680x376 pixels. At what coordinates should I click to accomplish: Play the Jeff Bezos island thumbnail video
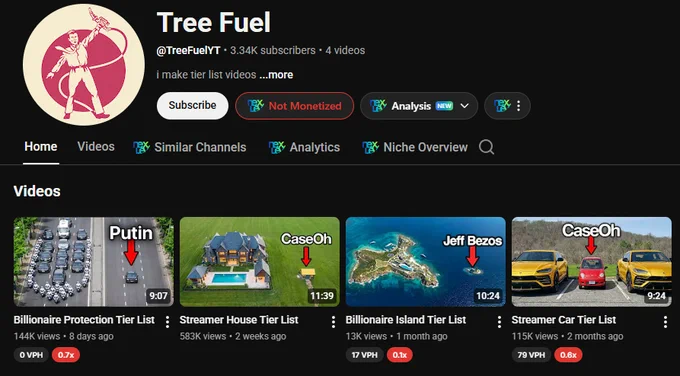click(426, 262)
